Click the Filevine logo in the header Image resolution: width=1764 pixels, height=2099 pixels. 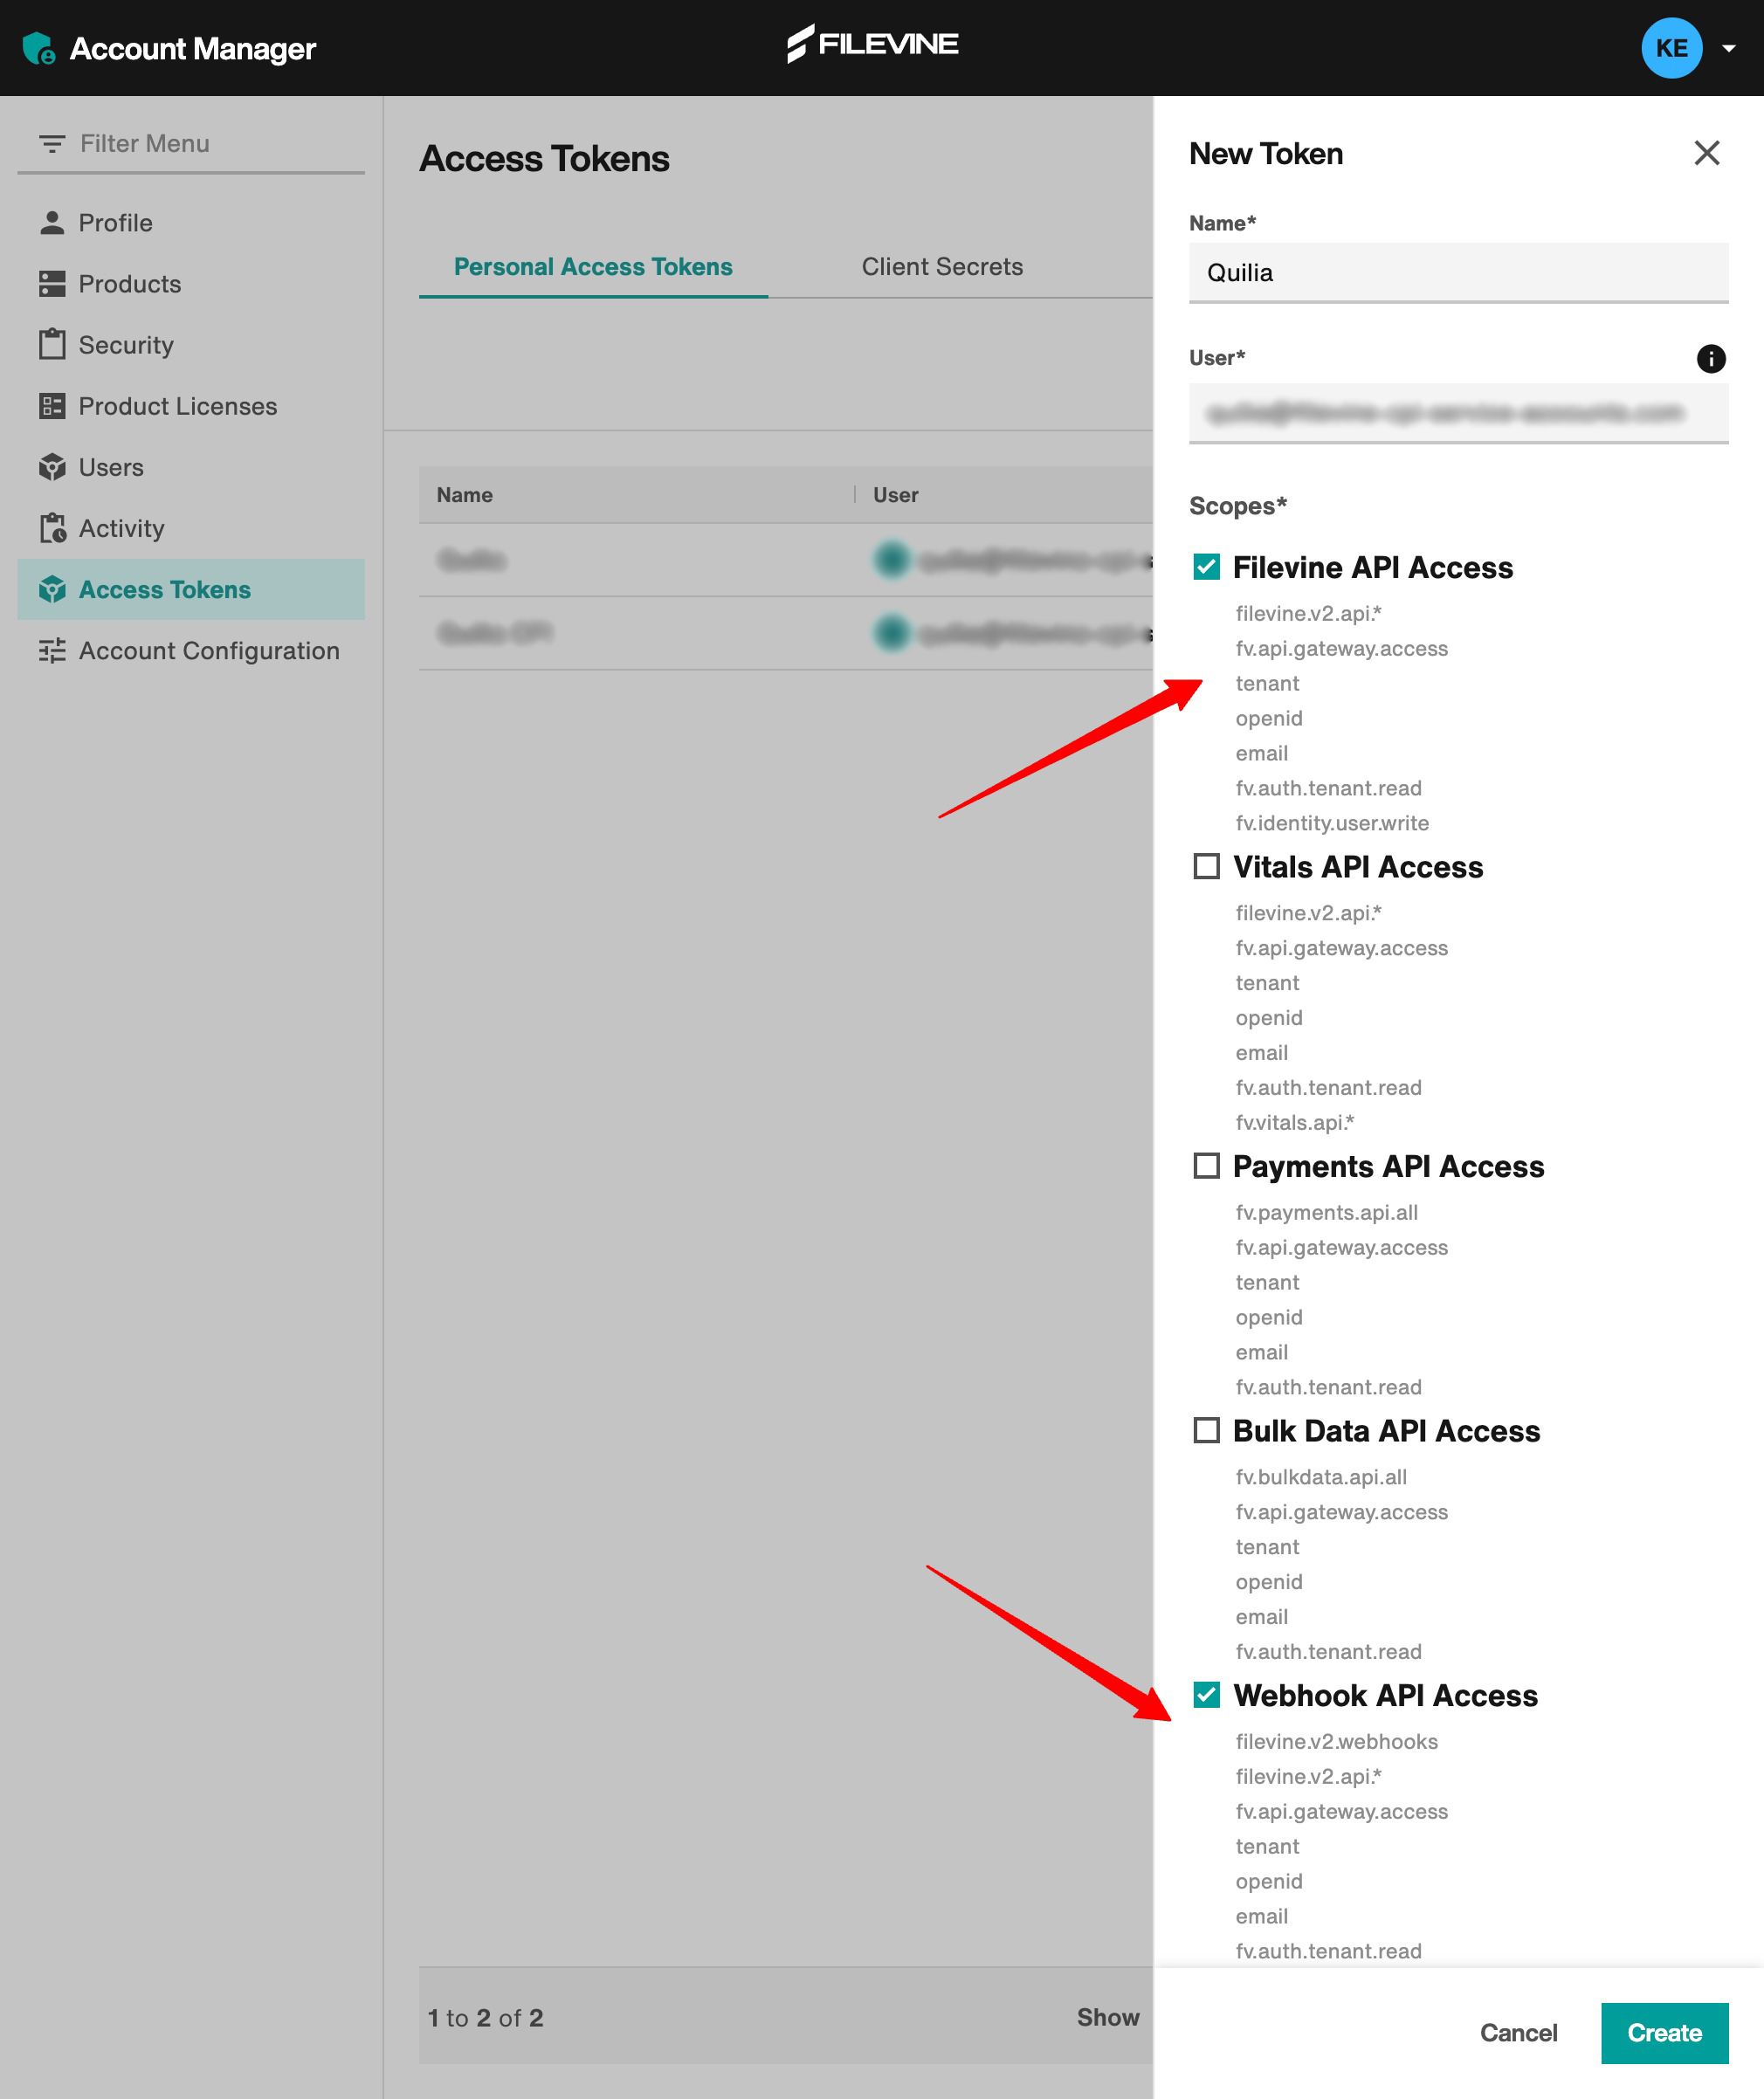(x=872, y=44)
